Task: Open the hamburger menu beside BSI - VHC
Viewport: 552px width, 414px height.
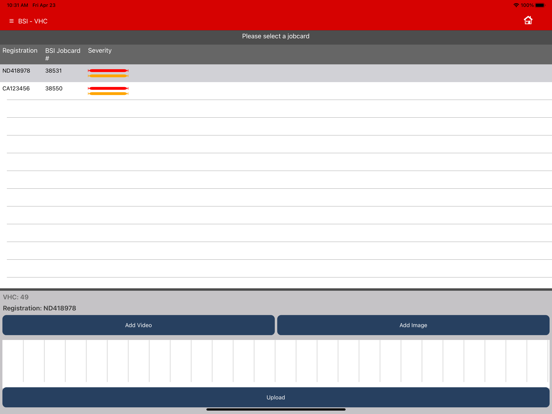Action: tap(11, 21)
